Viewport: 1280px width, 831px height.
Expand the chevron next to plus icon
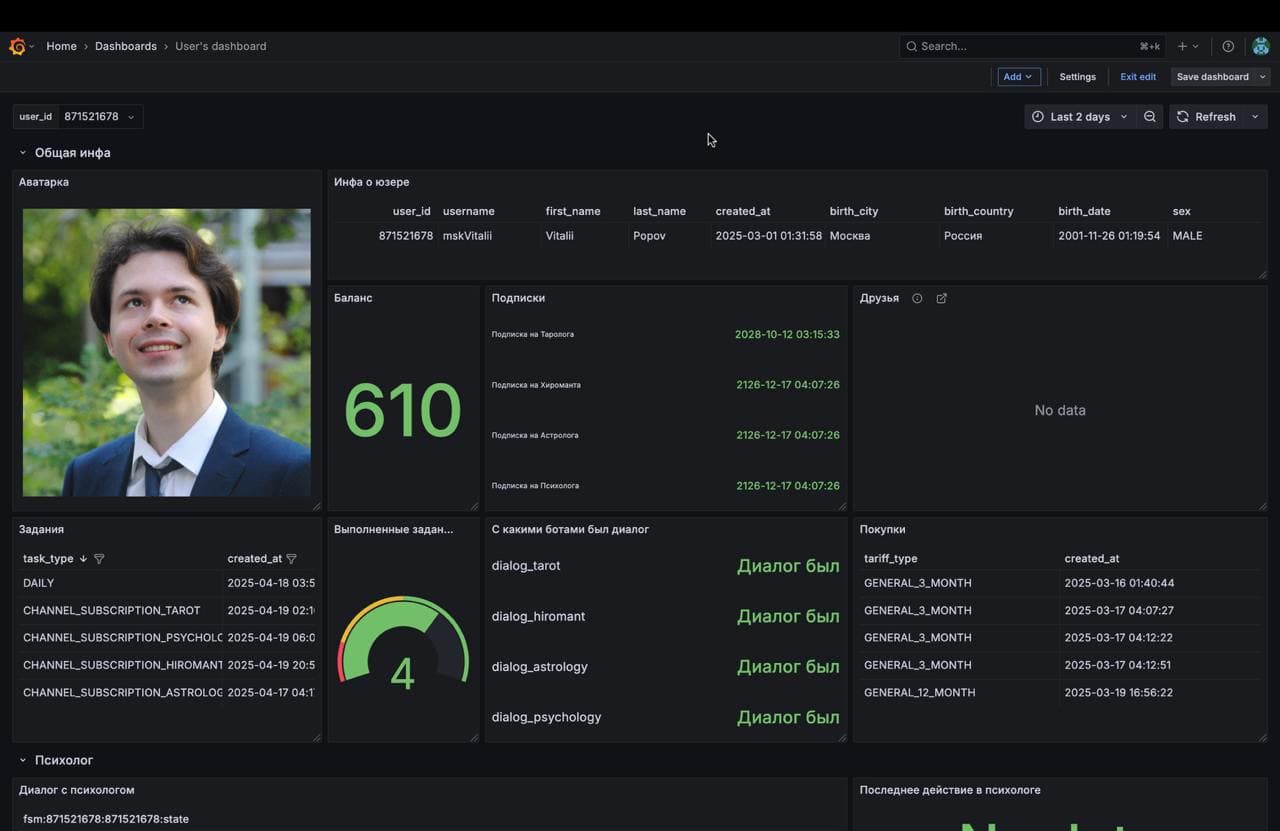coord(1196,46)
